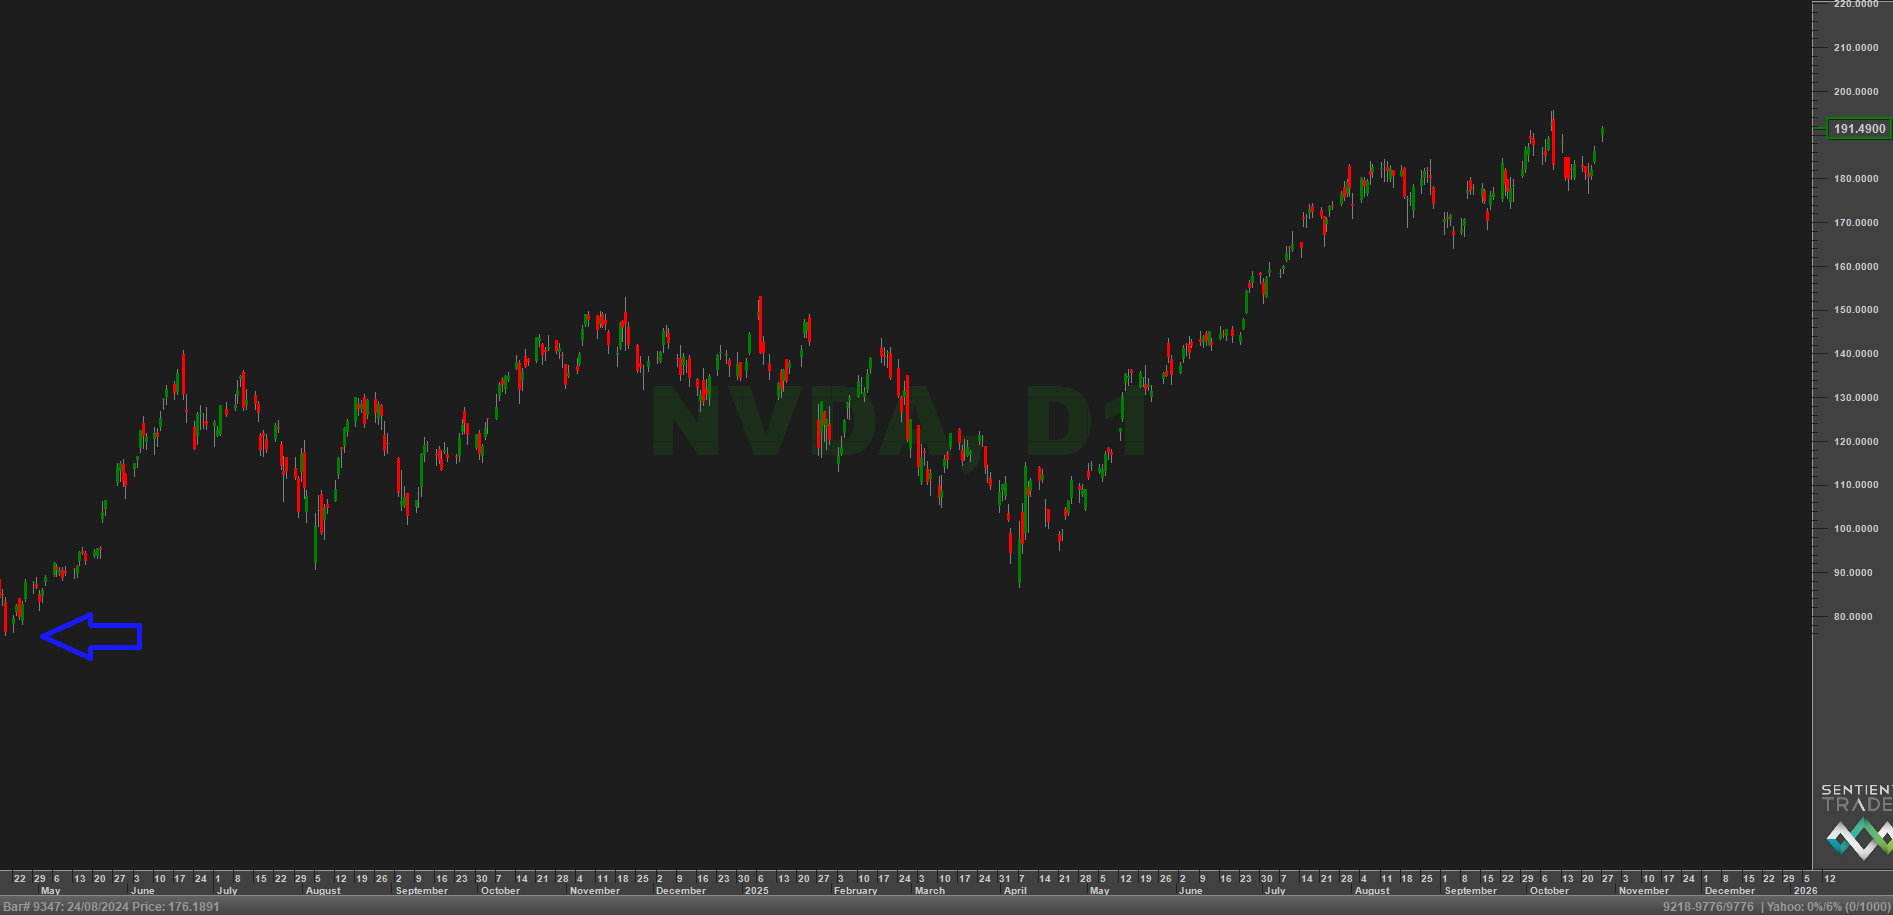The height and width of the screenshot is (915, 1893).
Task: Click the "80.0000" price axis label
Action: (x=1853, y=617)
